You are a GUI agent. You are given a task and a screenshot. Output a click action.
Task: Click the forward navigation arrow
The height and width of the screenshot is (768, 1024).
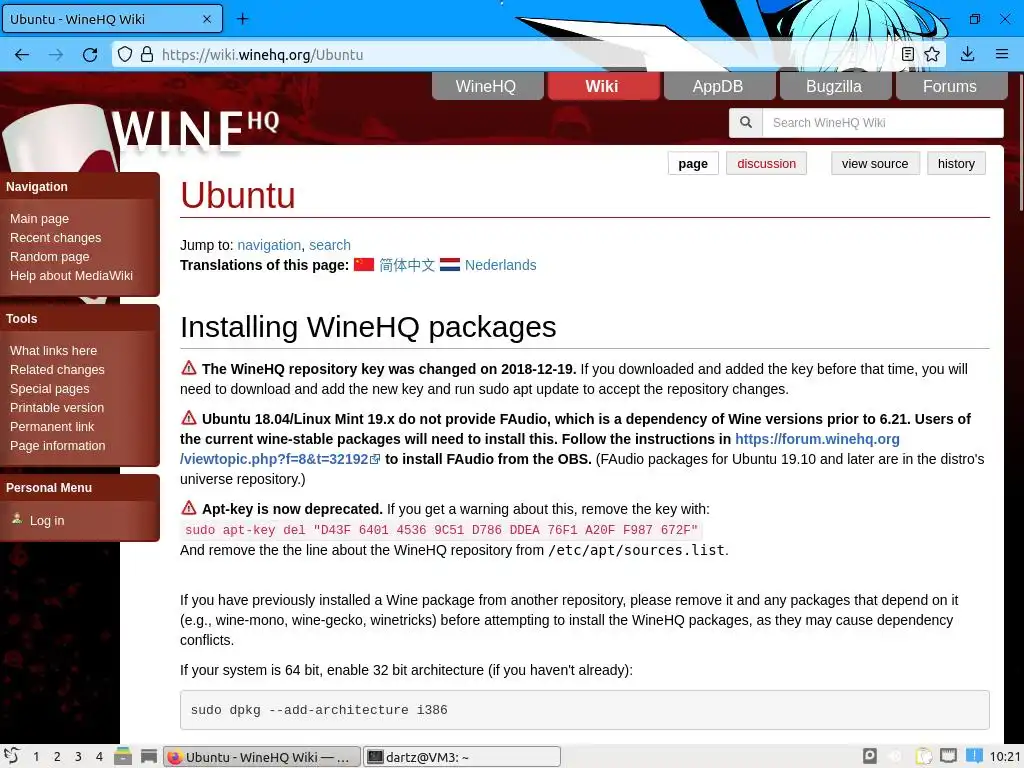pos(56,55)
